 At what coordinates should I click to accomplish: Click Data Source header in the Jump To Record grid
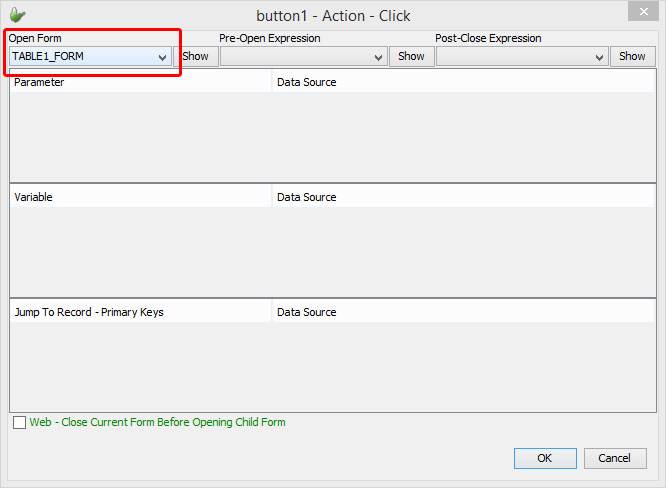pyautogui.click(x=463, y=312)
